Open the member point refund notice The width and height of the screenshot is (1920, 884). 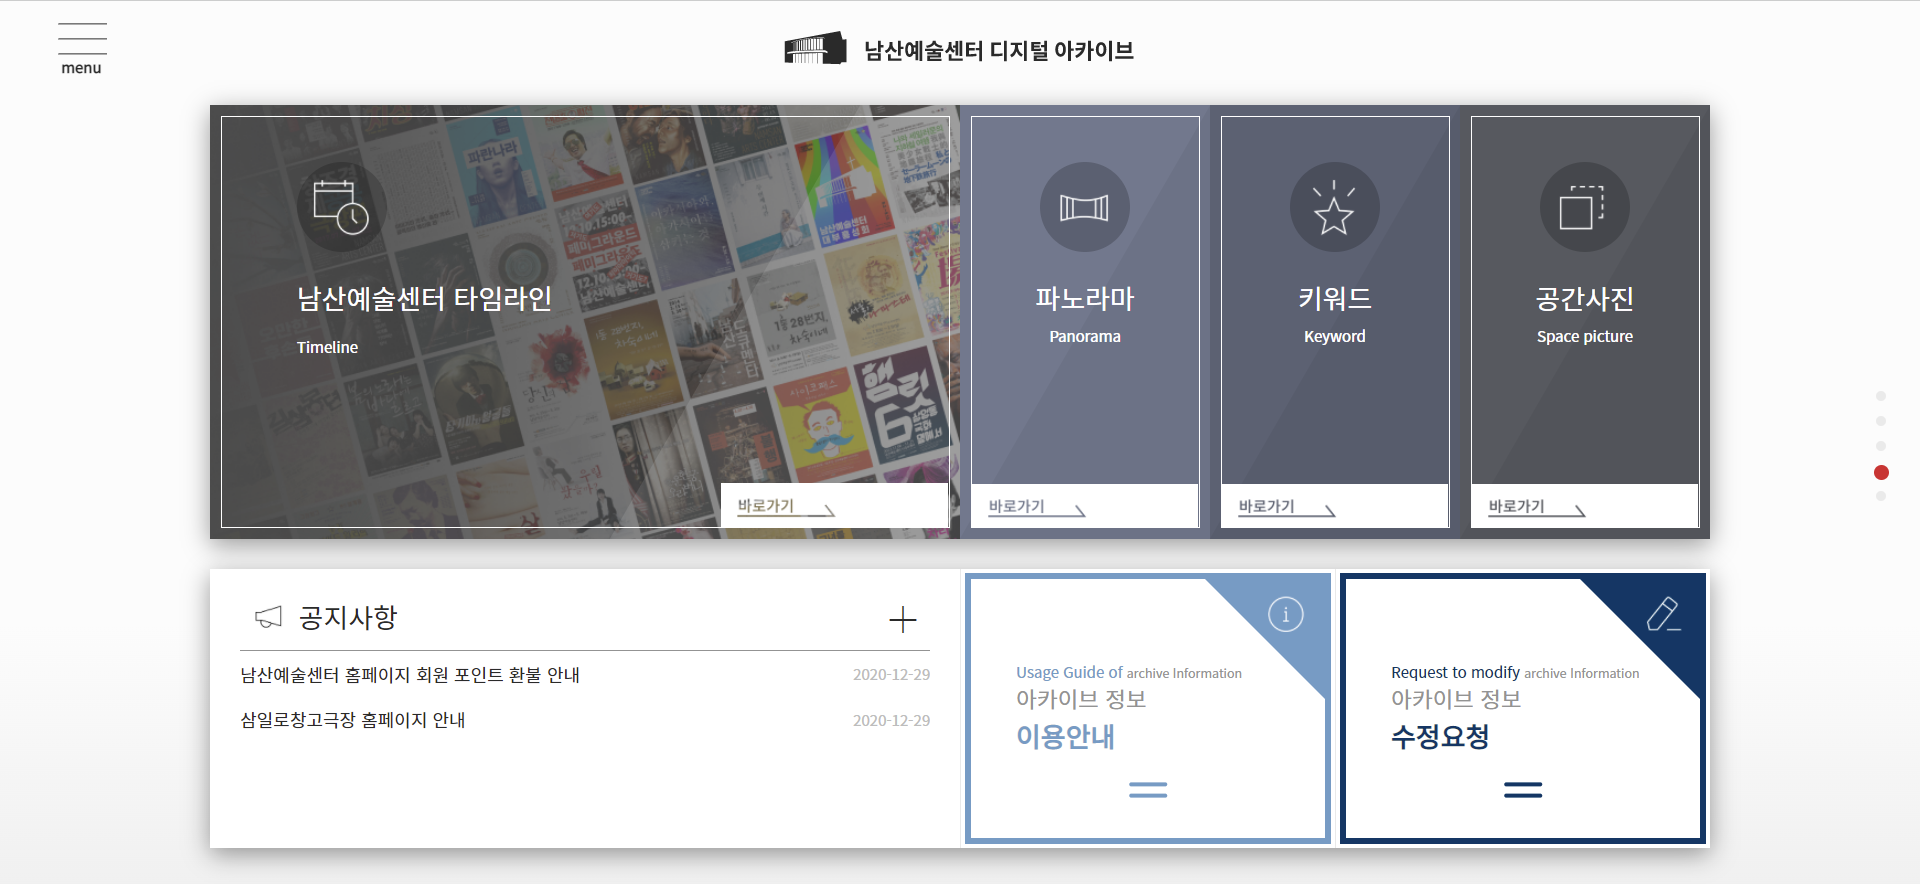pos(410,675)
